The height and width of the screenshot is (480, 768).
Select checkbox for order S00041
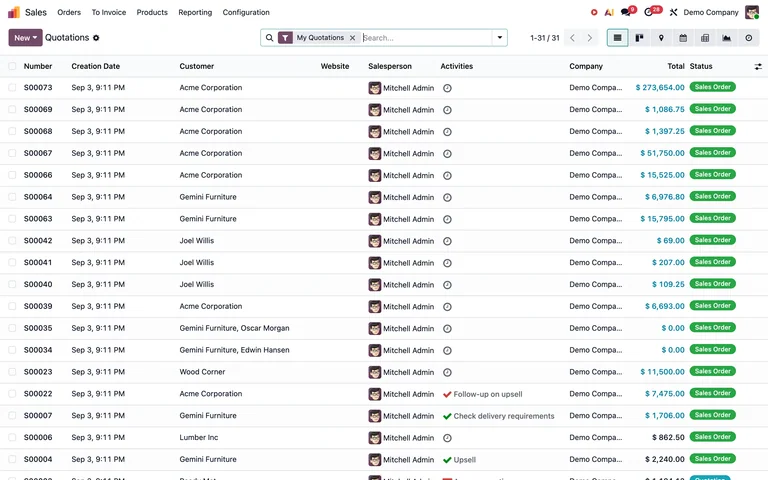click(x=12, y=263)
